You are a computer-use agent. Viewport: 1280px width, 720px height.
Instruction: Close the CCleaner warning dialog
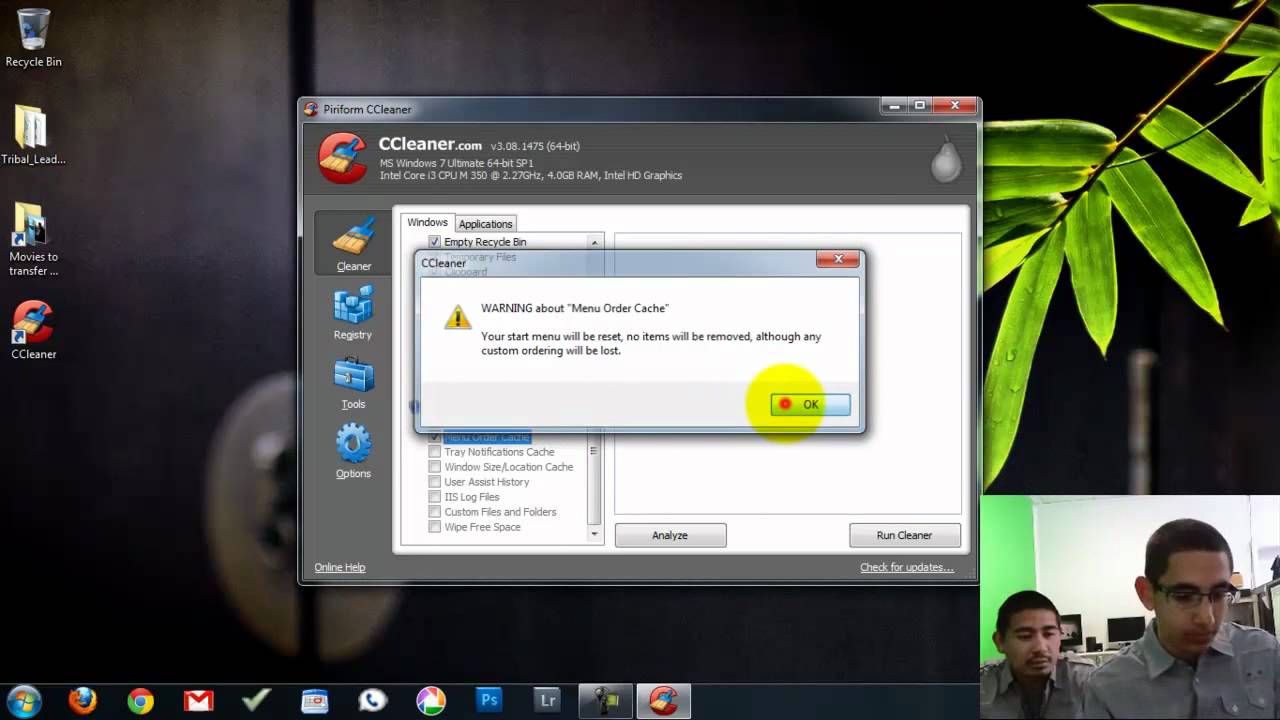(x=837, y=259)
